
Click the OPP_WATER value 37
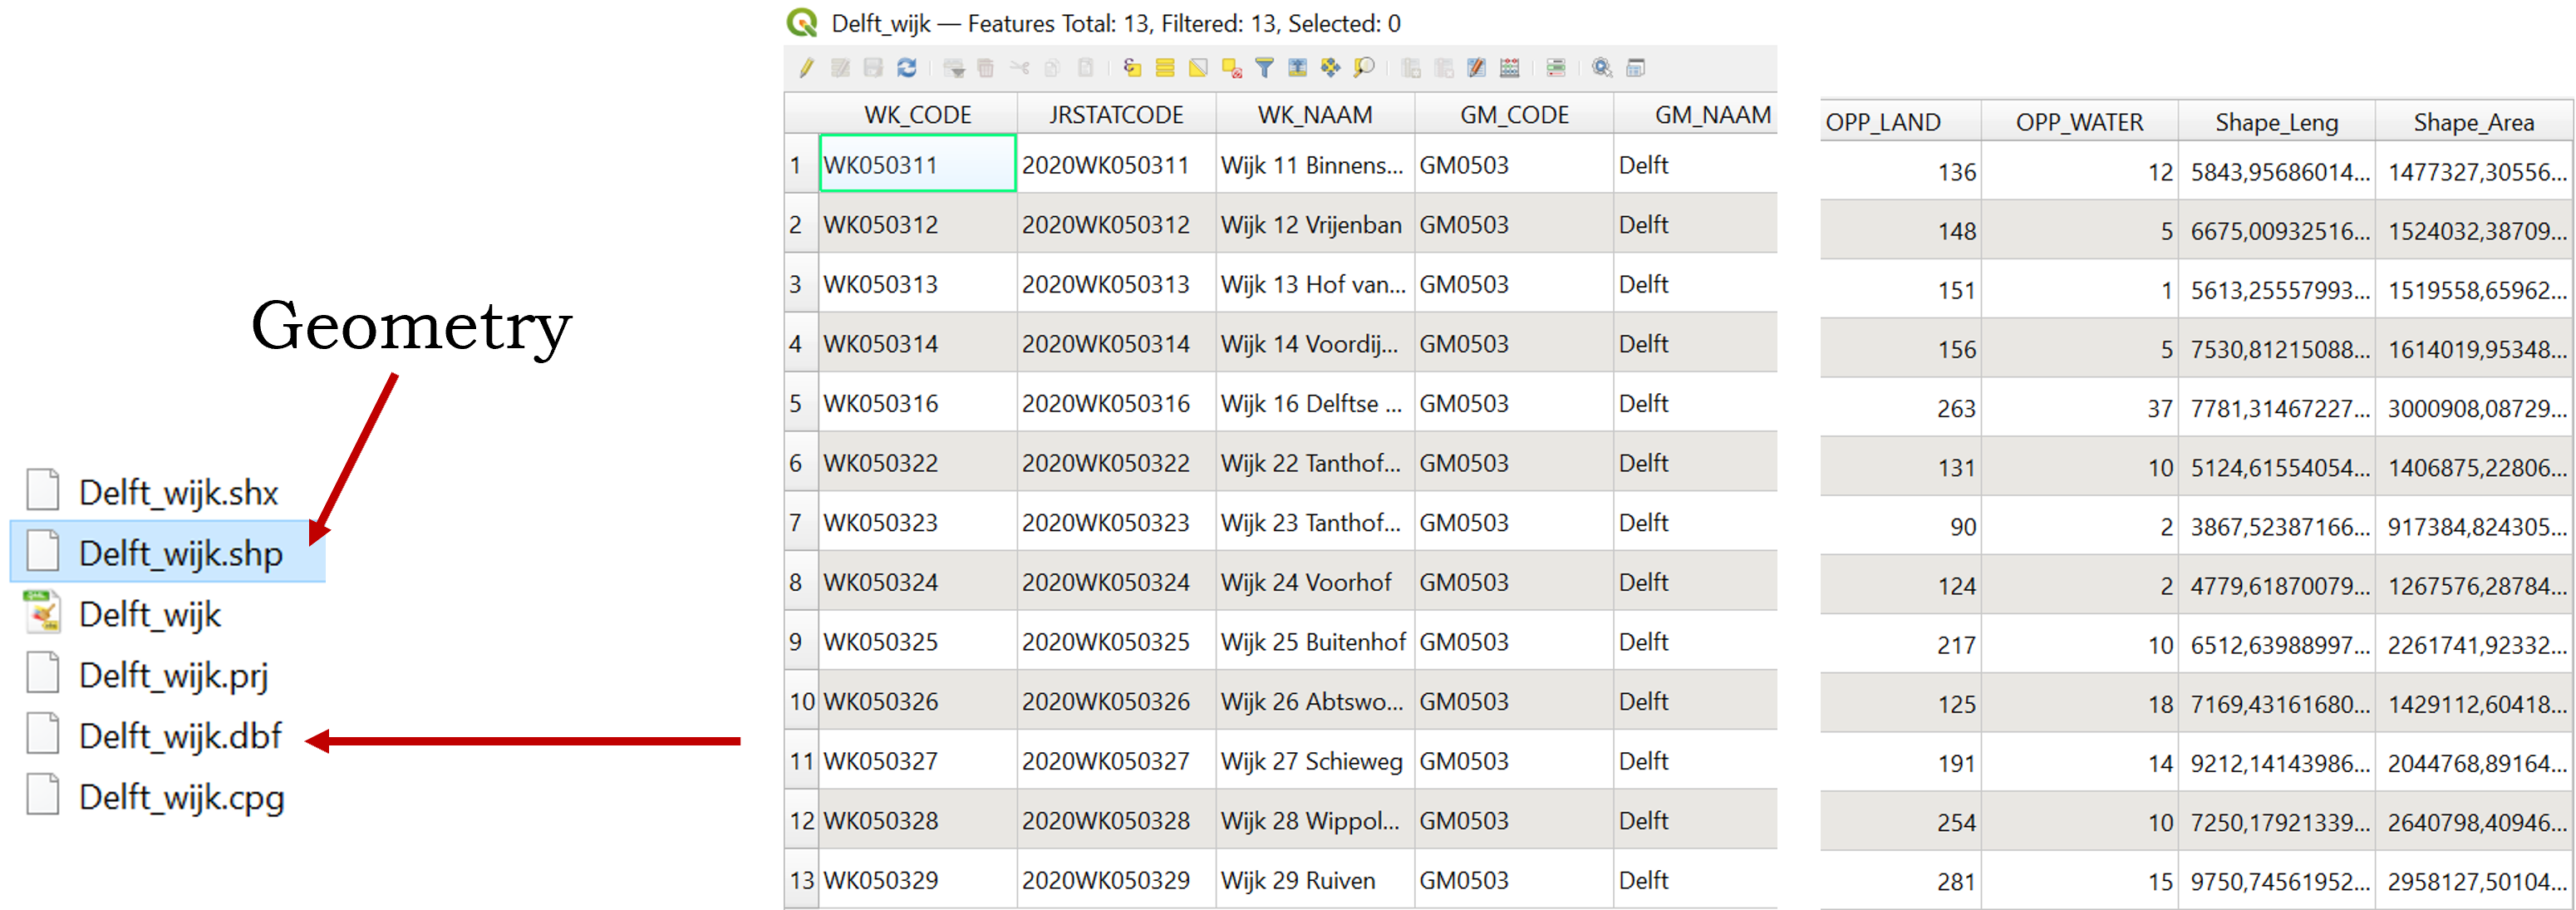click(2079, 408)
